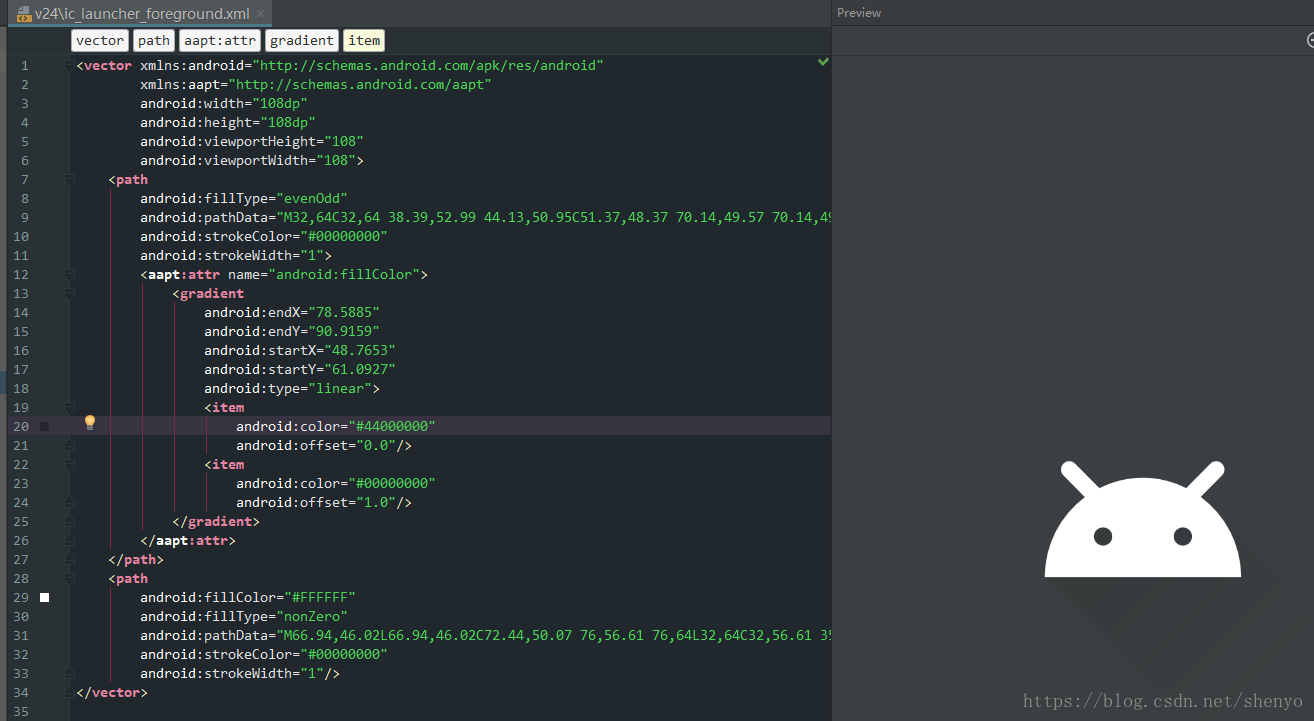Collapse the second item tag on line 22
Screen dimensions: 1314x721
69,464
